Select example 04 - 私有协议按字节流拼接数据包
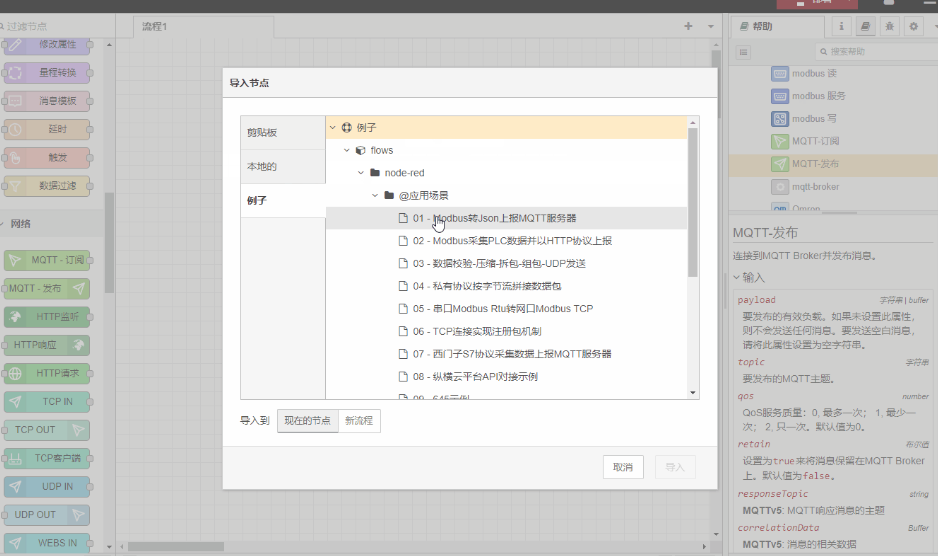This screenshot has width=938, height=556. point(507,286)
